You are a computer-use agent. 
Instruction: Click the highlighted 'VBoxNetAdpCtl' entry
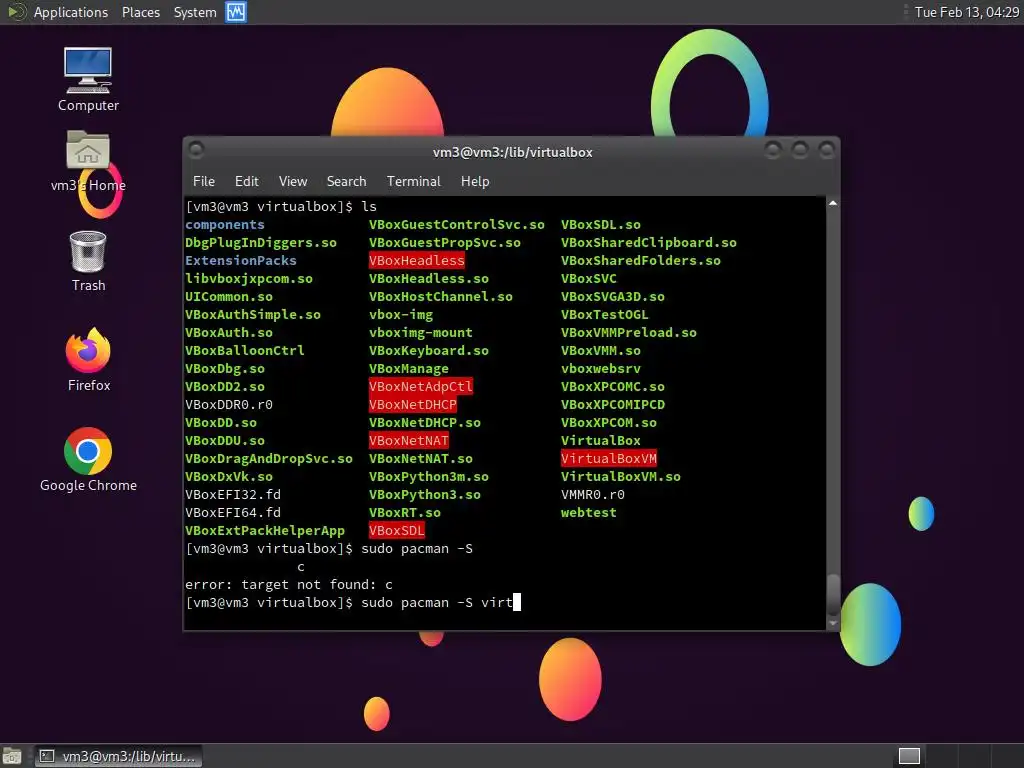click(421, 387)
